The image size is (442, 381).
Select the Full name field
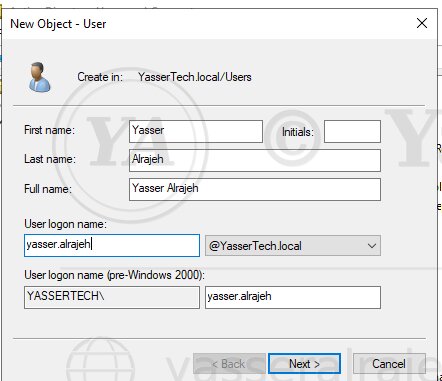(255, 189)
